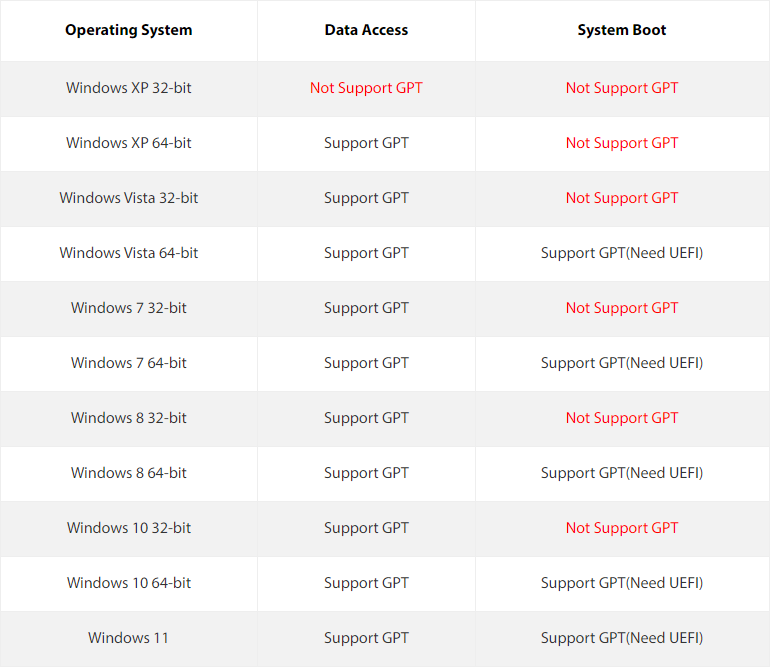Click Windows 8 32-bit System Boot cell

pos(621,418)
